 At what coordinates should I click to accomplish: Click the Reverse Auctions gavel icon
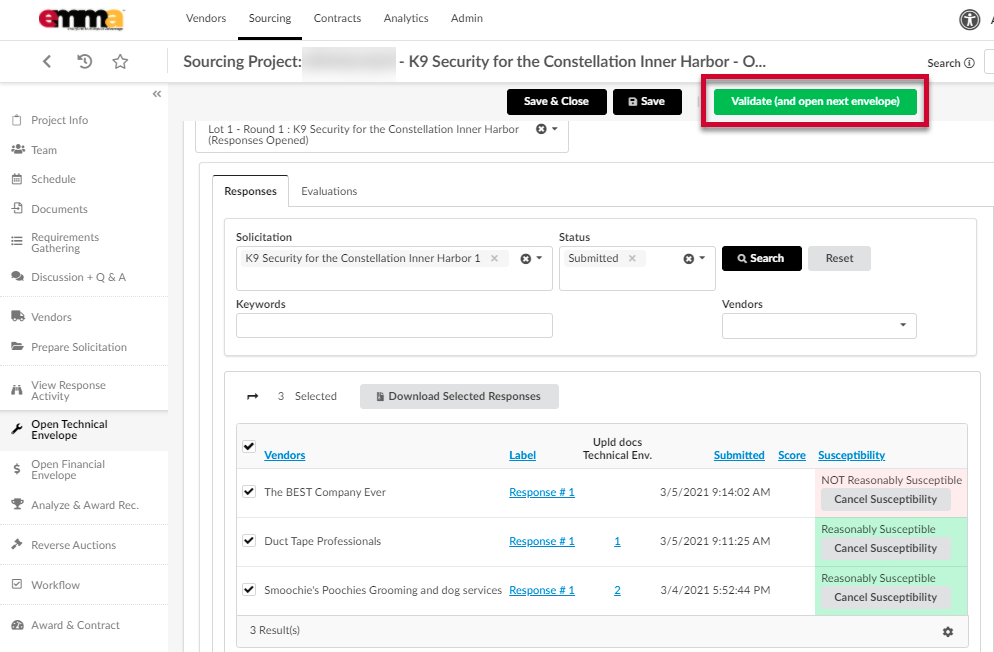17,544
